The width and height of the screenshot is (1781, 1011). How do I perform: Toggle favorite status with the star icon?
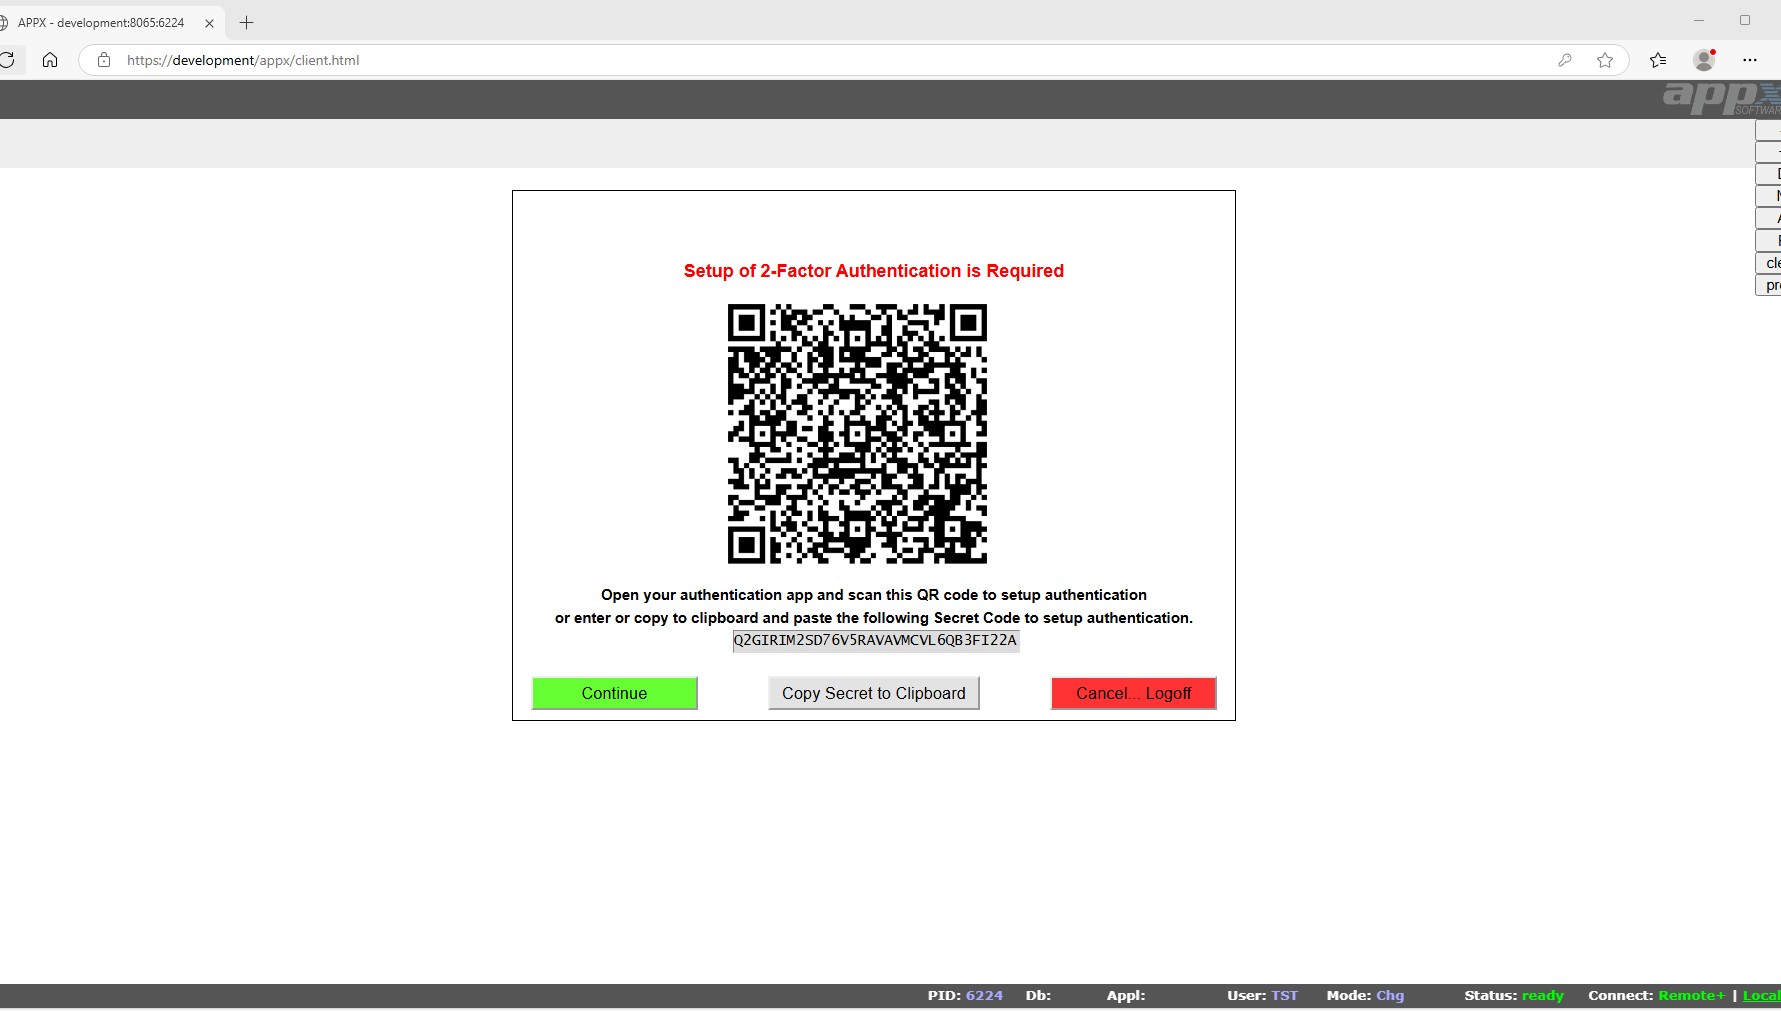click(x=1606, y=60)
